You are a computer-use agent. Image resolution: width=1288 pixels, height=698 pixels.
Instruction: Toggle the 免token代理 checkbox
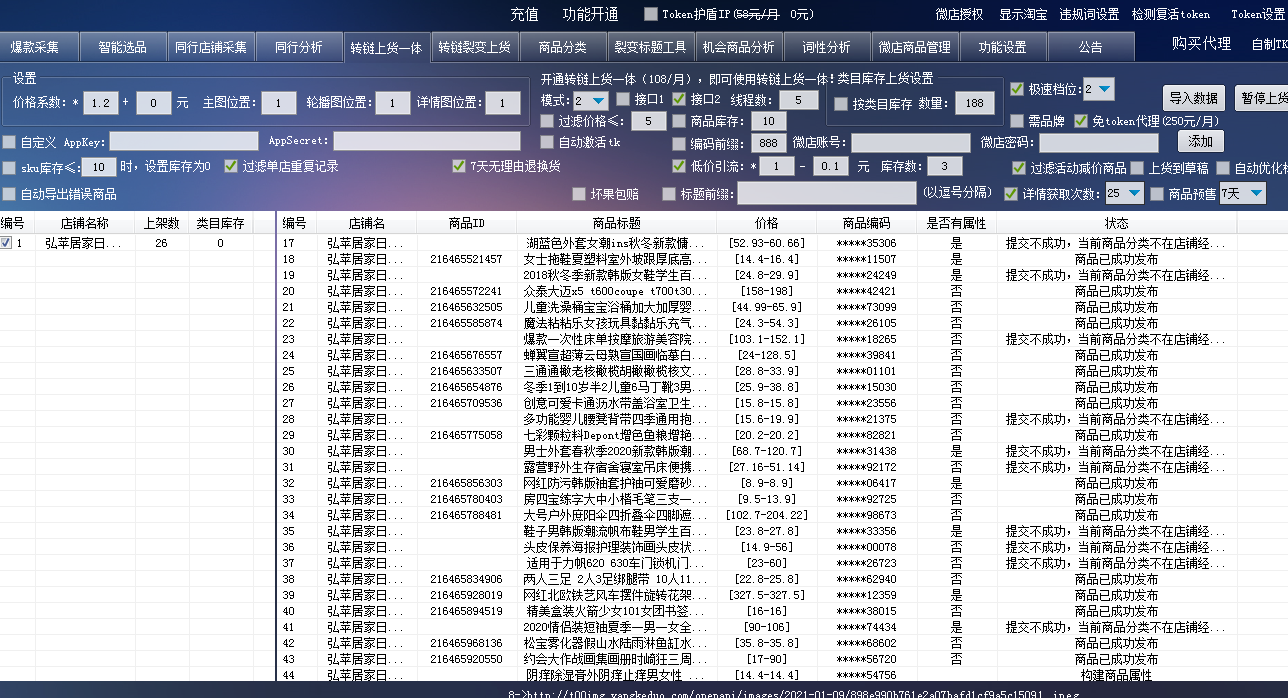click(1080, 120)
